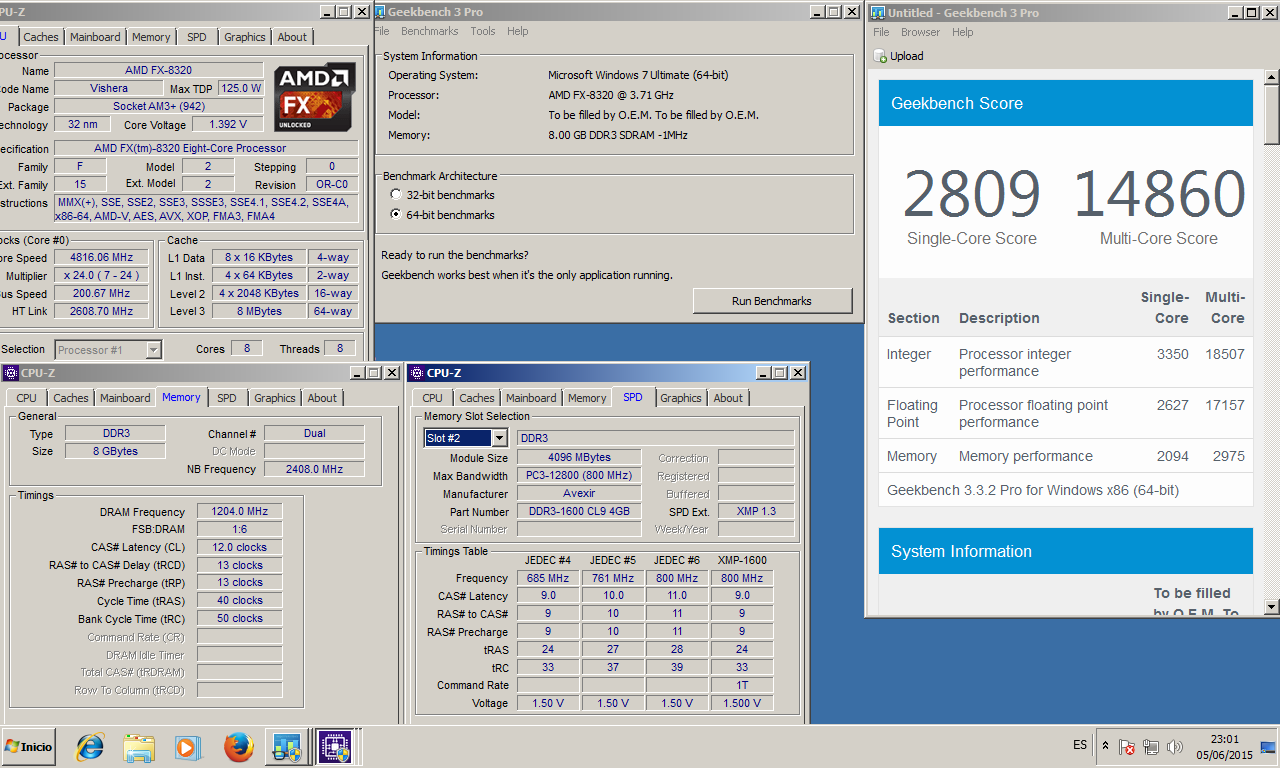Screen dimensions: 1280x768
Task: Click CPU-Z SPD window title bar icon
Action: (416, 373)
